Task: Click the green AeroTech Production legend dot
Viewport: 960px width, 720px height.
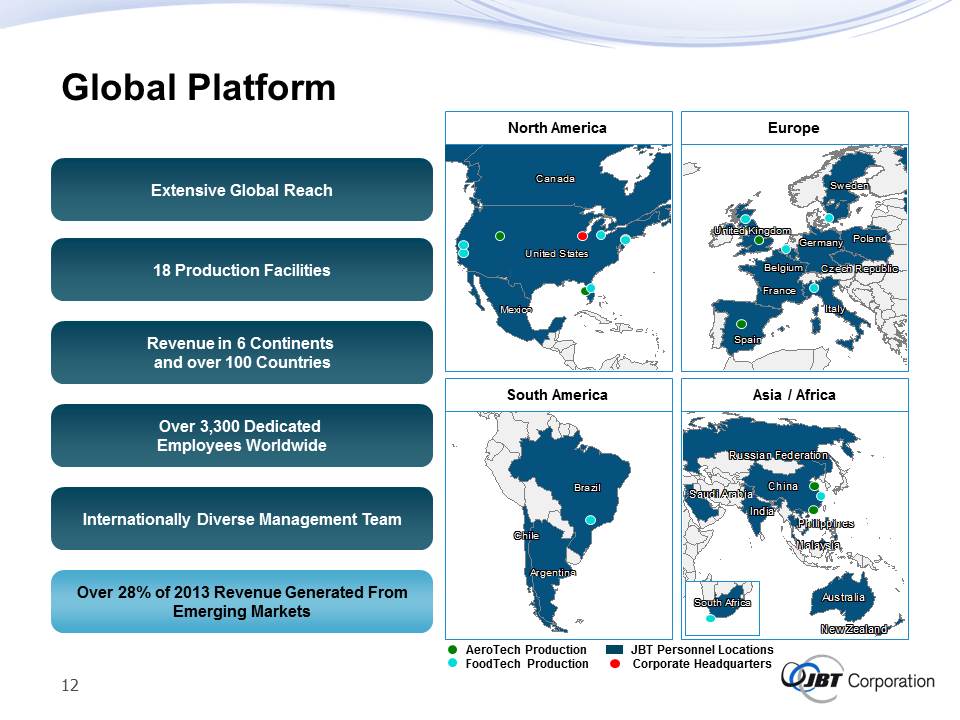Action: coord(454,650)
